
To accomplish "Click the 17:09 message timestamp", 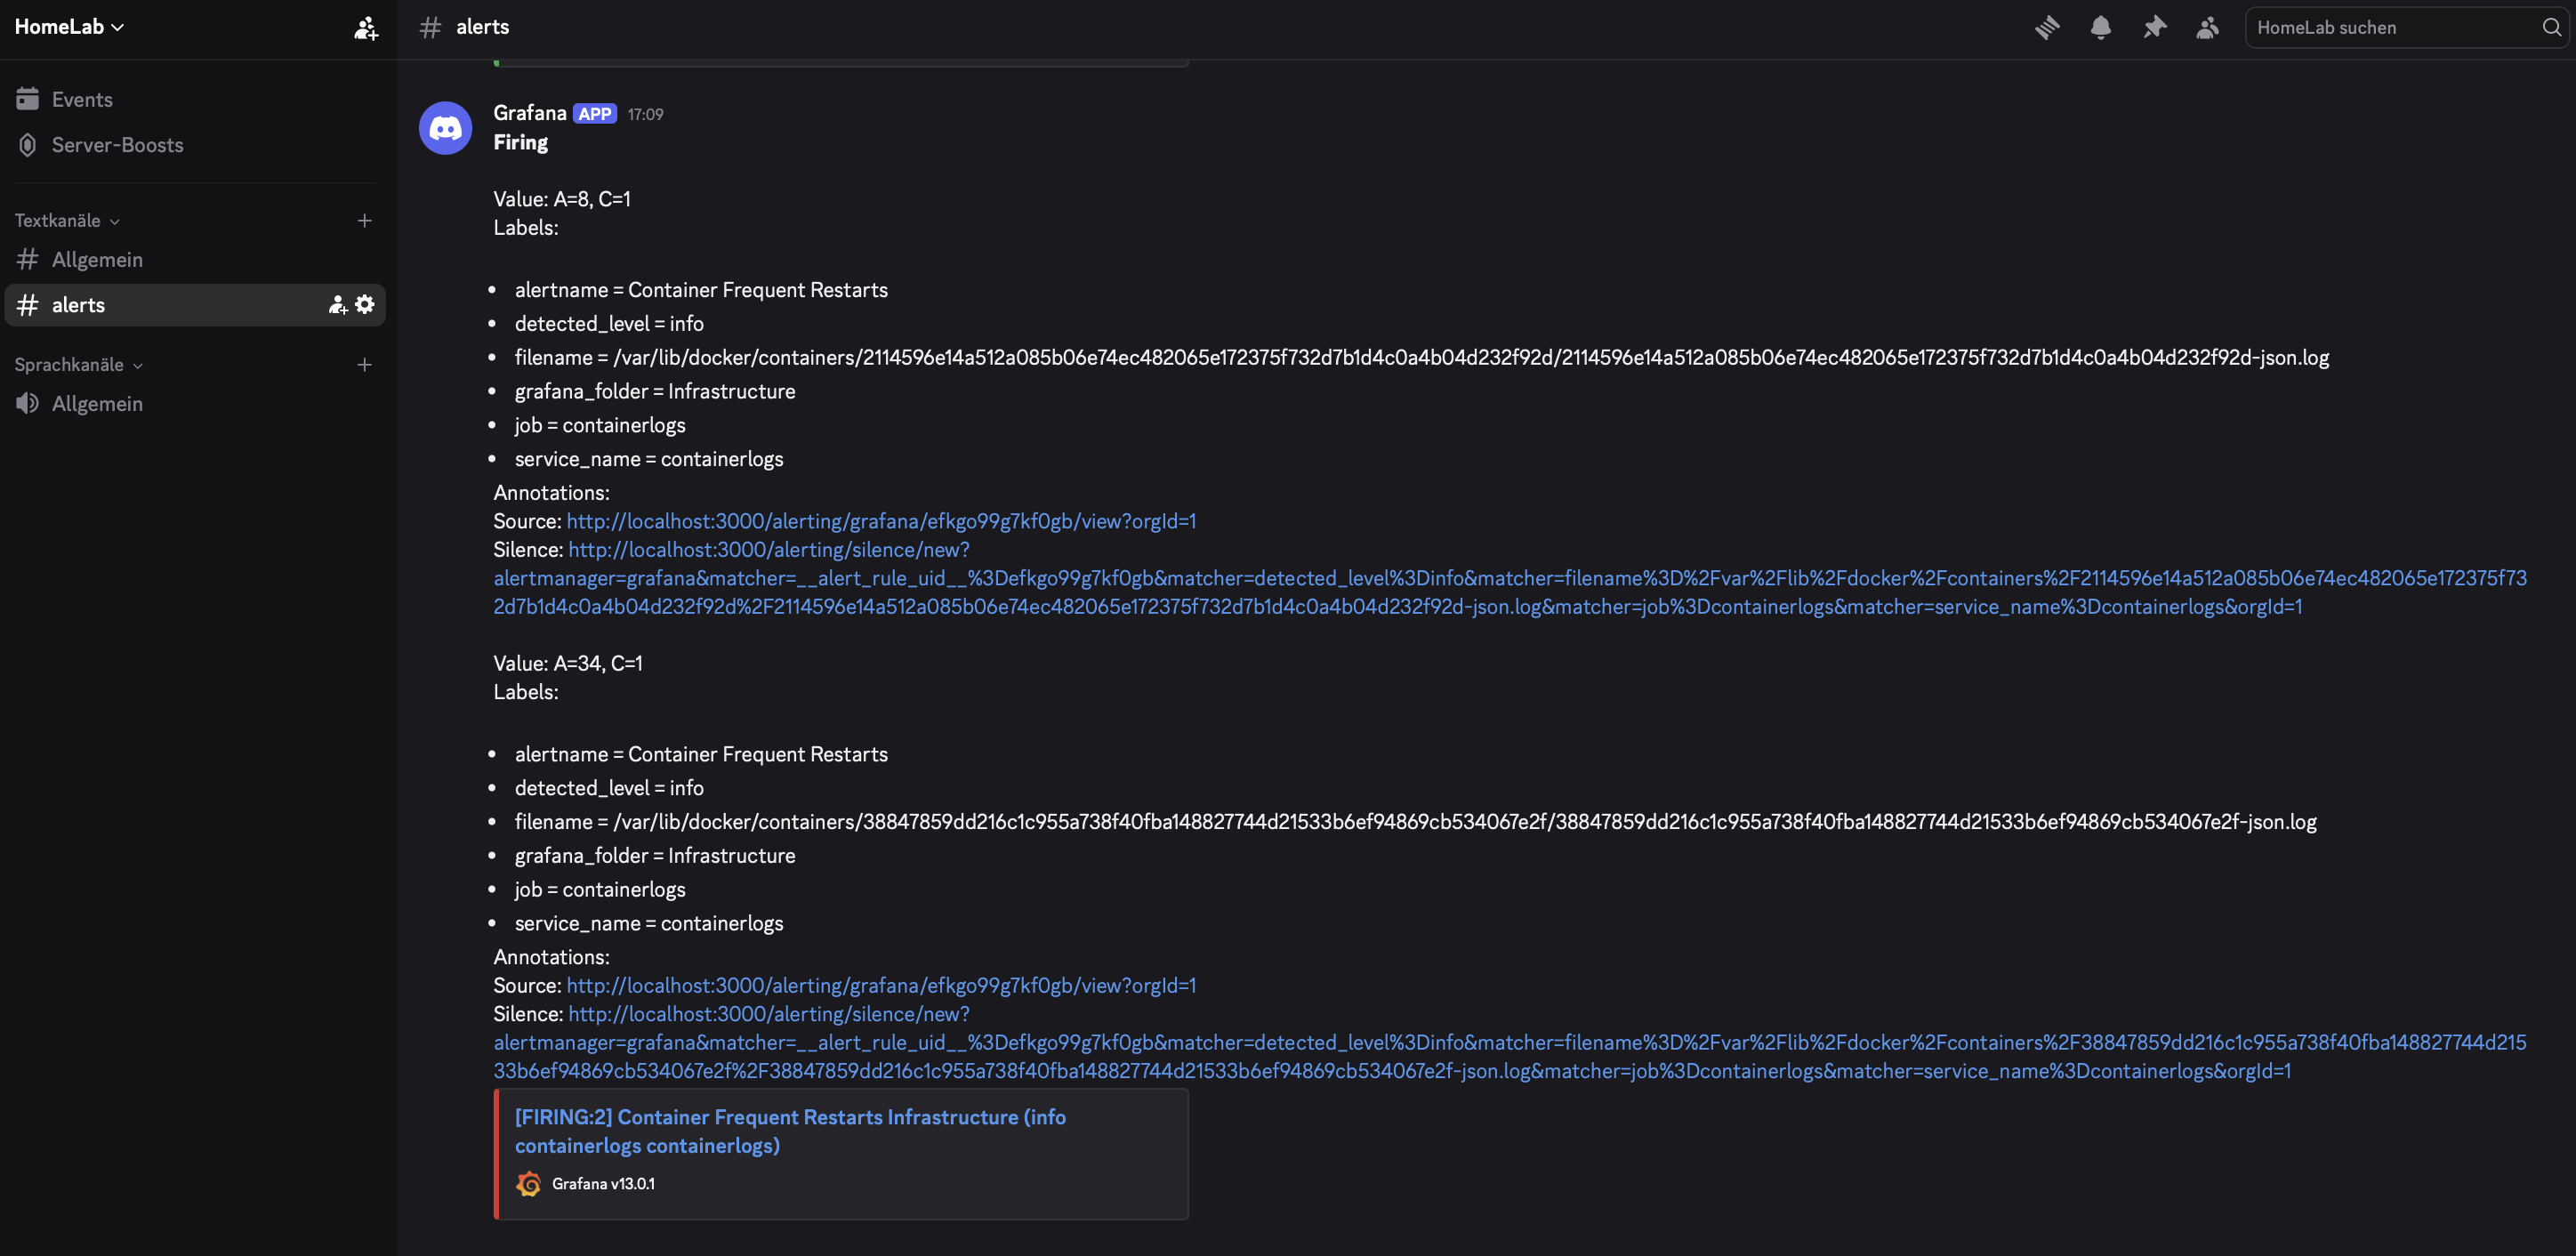I will point(645,114).
